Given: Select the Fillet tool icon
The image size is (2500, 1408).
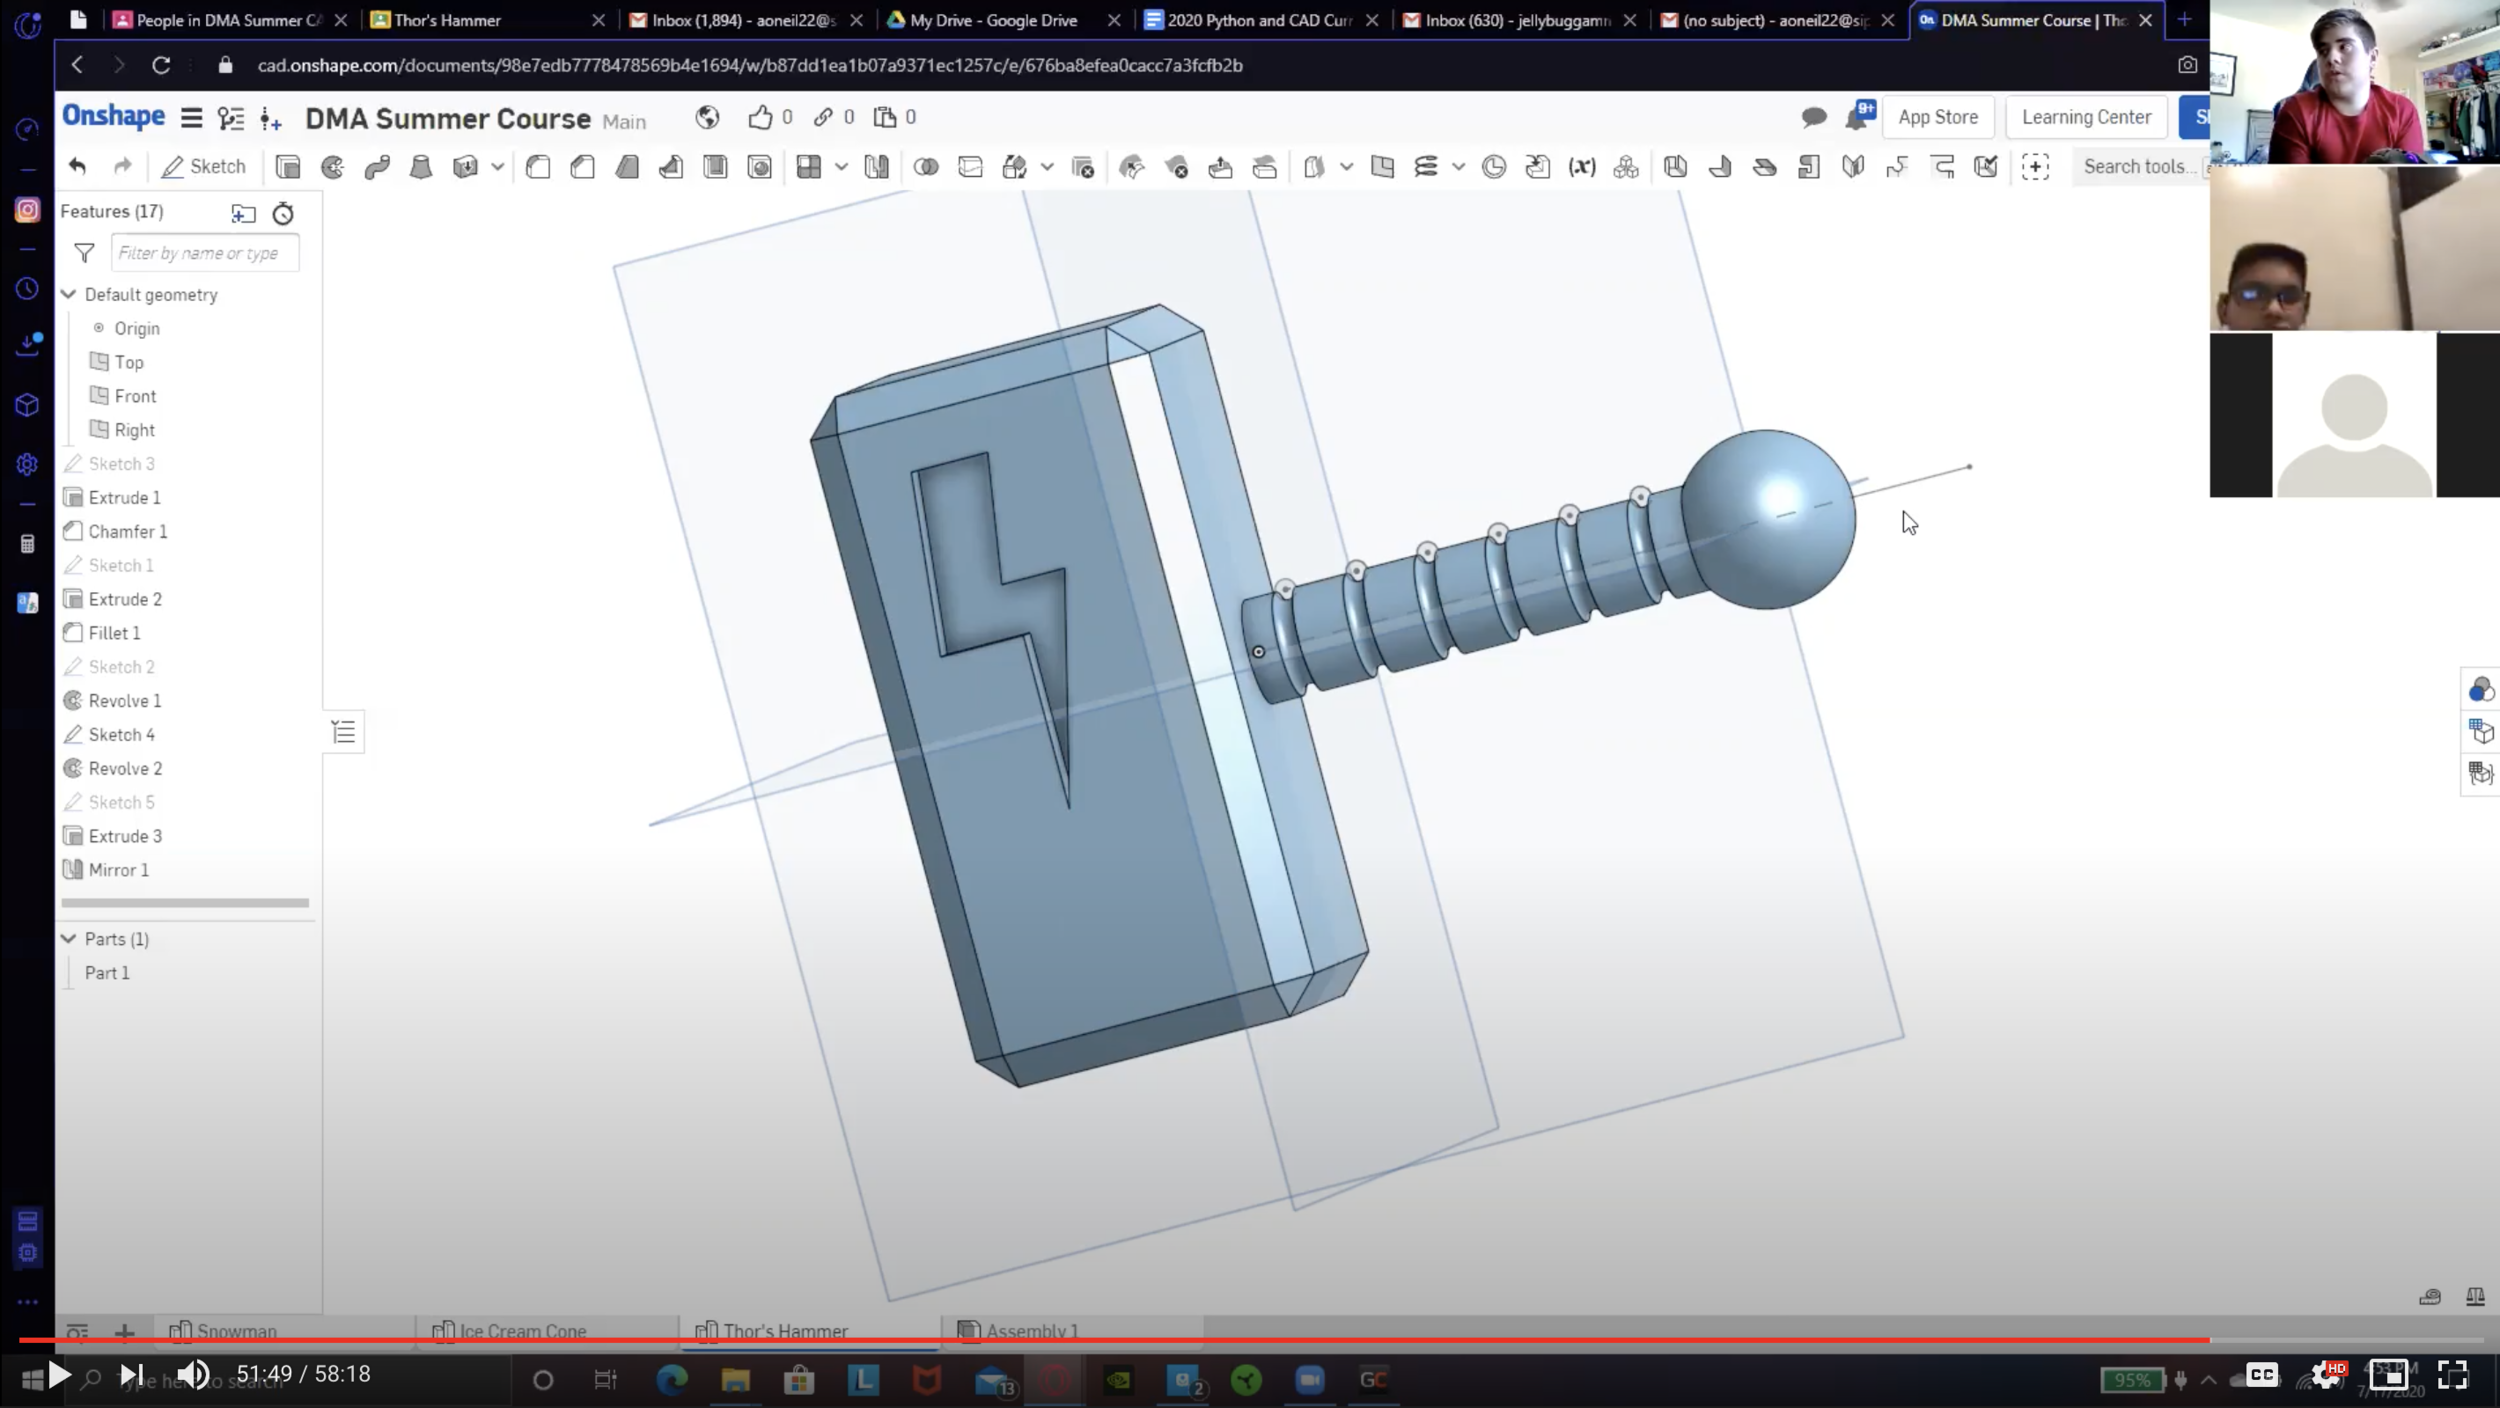Looking at the screenshot, I should (538, 167).
